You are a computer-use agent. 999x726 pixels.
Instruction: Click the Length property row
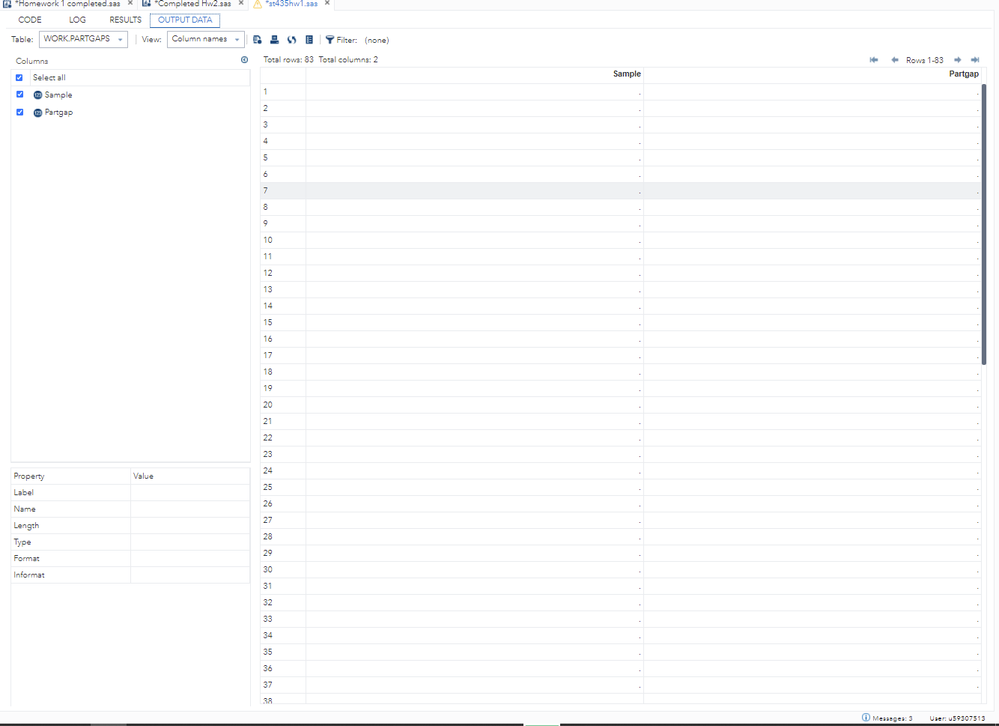click(130, 526)
